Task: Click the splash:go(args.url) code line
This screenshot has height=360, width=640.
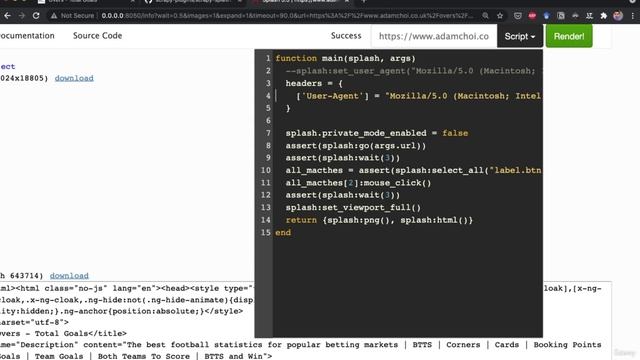Action: 356,146
